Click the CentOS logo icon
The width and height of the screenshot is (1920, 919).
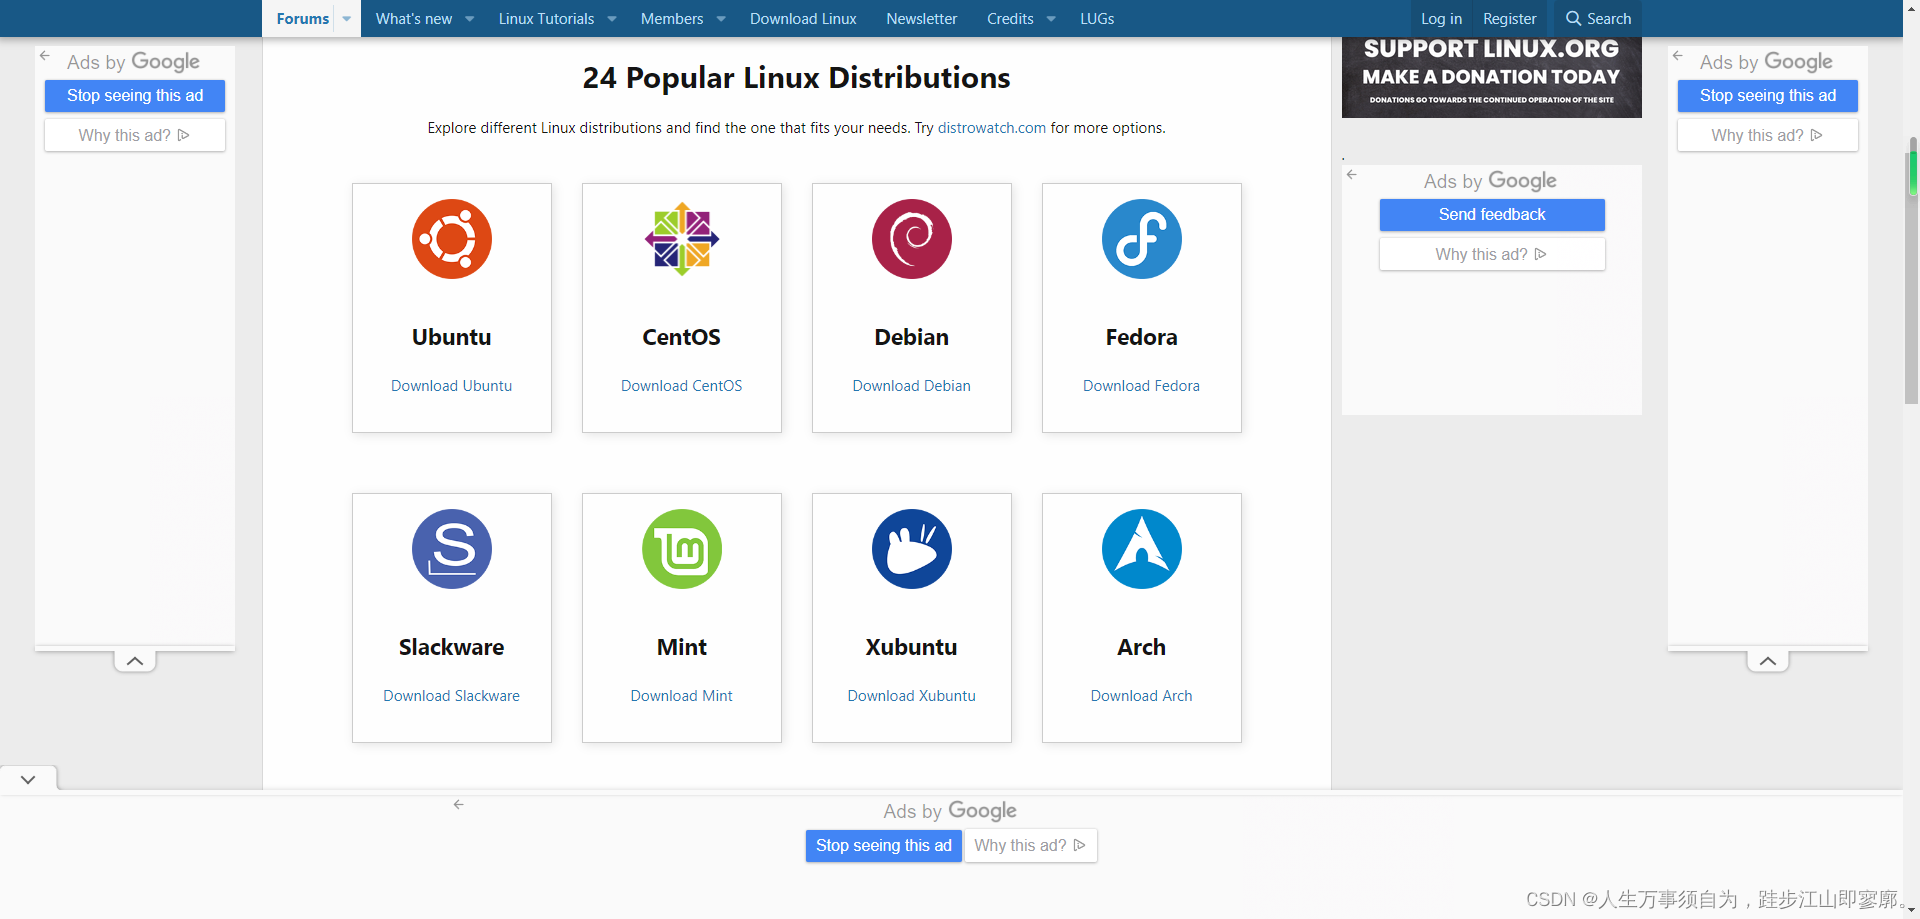coord(681,239)
